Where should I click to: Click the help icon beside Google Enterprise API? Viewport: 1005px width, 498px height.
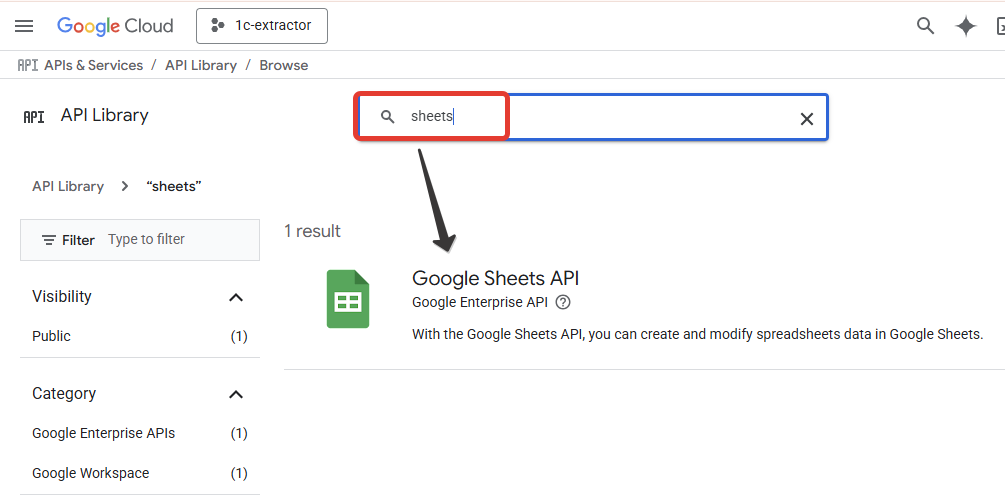pos(563,302)
